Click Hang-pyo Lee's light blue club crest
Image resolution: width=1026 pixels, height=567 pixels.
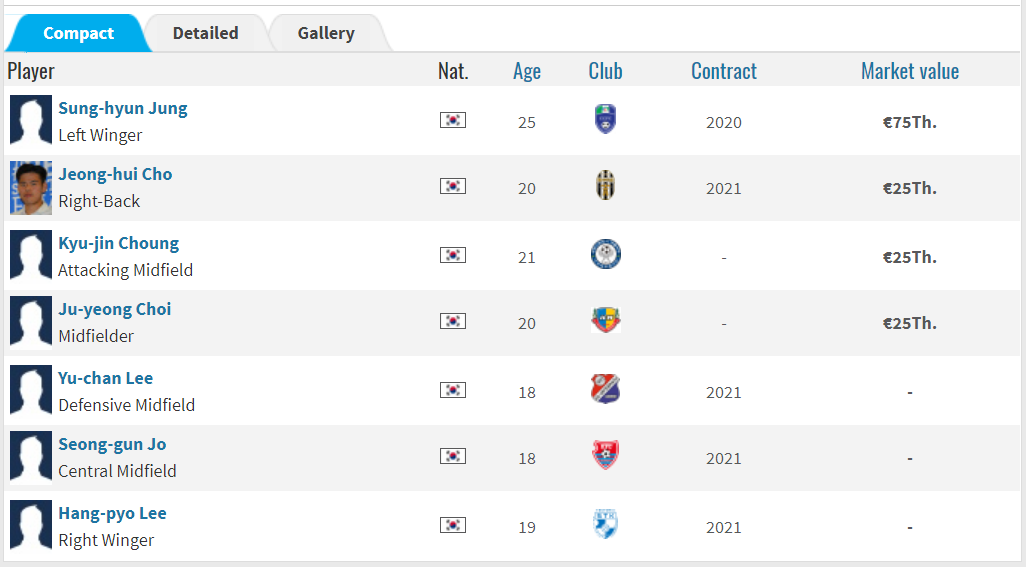pyautogui.click(x=605, y=524)
